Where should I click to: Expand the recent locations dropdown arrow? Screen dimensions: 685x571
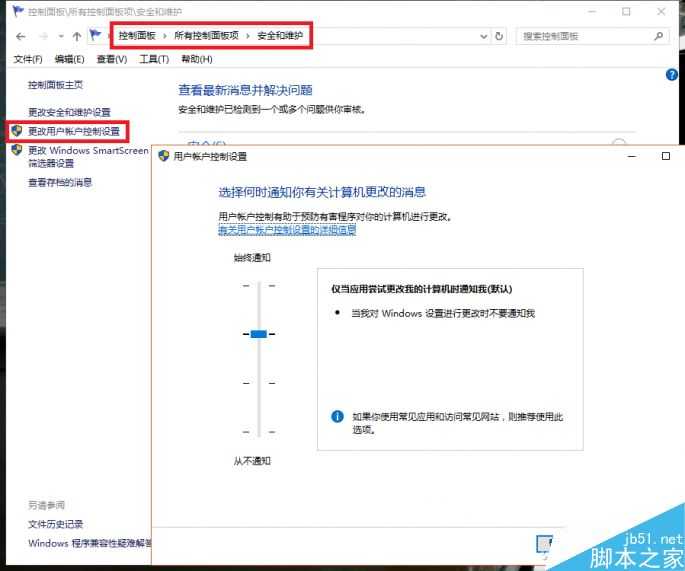click(x=61, y=36)
